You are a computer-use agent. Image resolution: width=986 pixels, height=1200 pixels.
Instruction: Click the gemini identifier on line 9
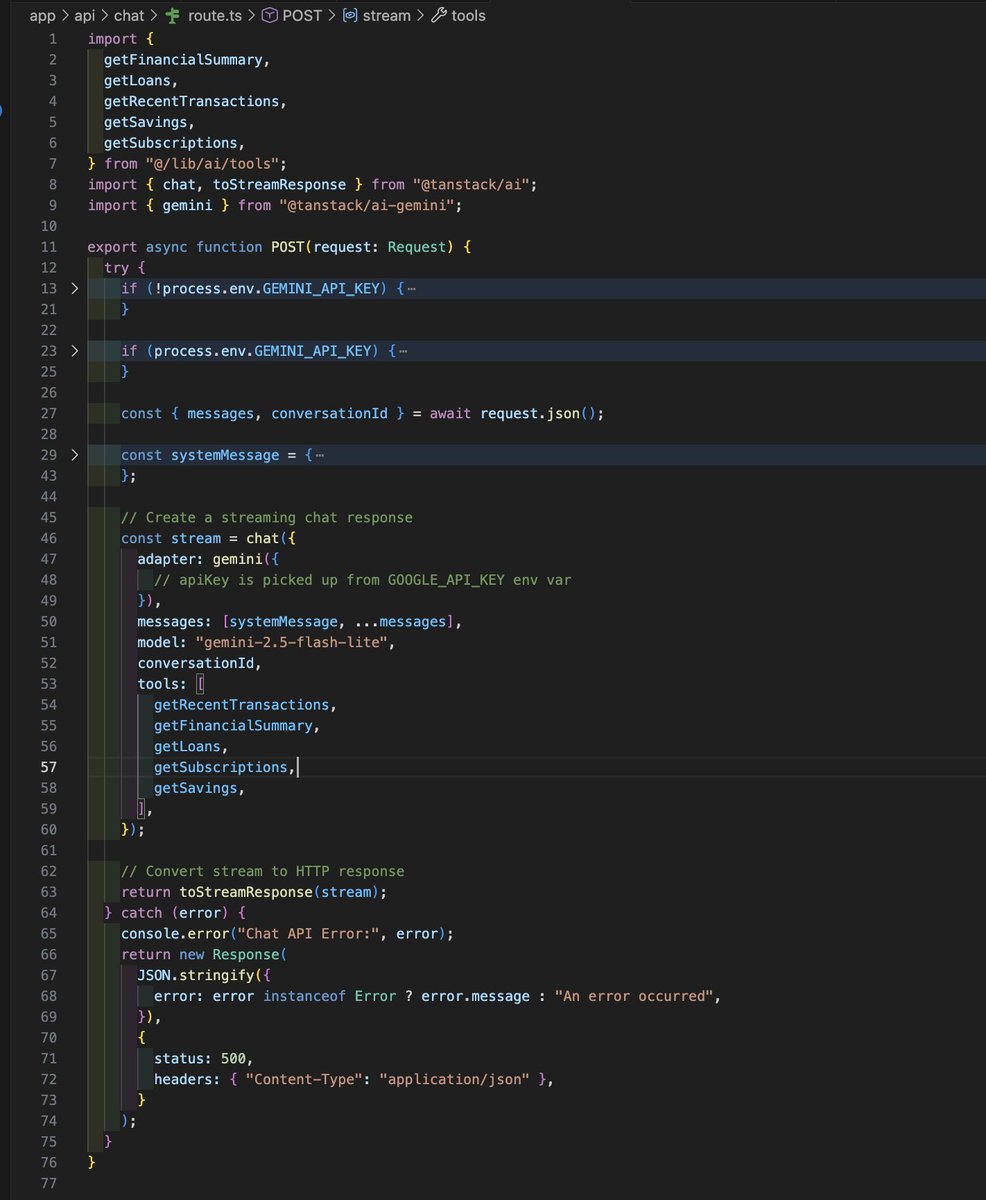[x=186, y=205]
